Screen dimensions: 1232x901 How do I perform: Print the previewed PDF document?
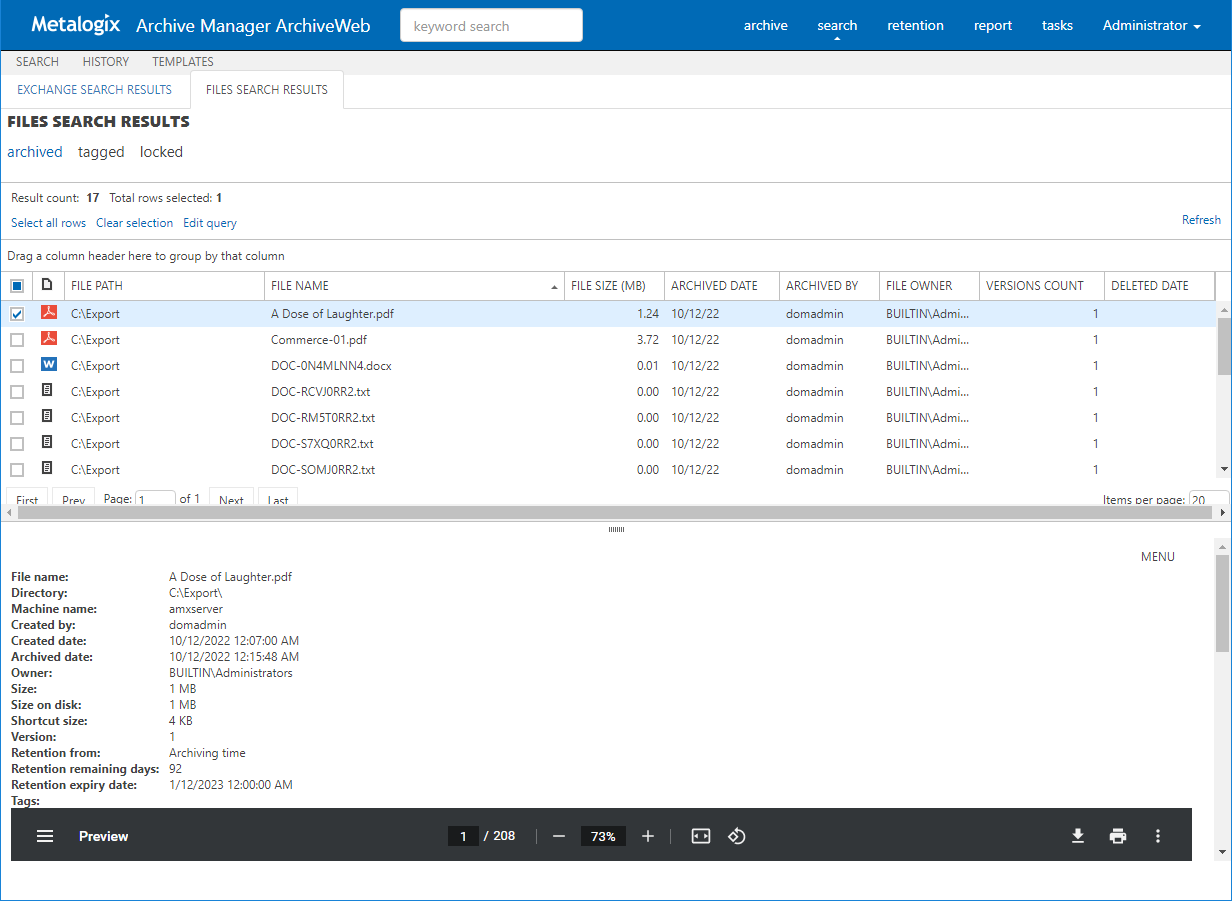[1118, 836]
